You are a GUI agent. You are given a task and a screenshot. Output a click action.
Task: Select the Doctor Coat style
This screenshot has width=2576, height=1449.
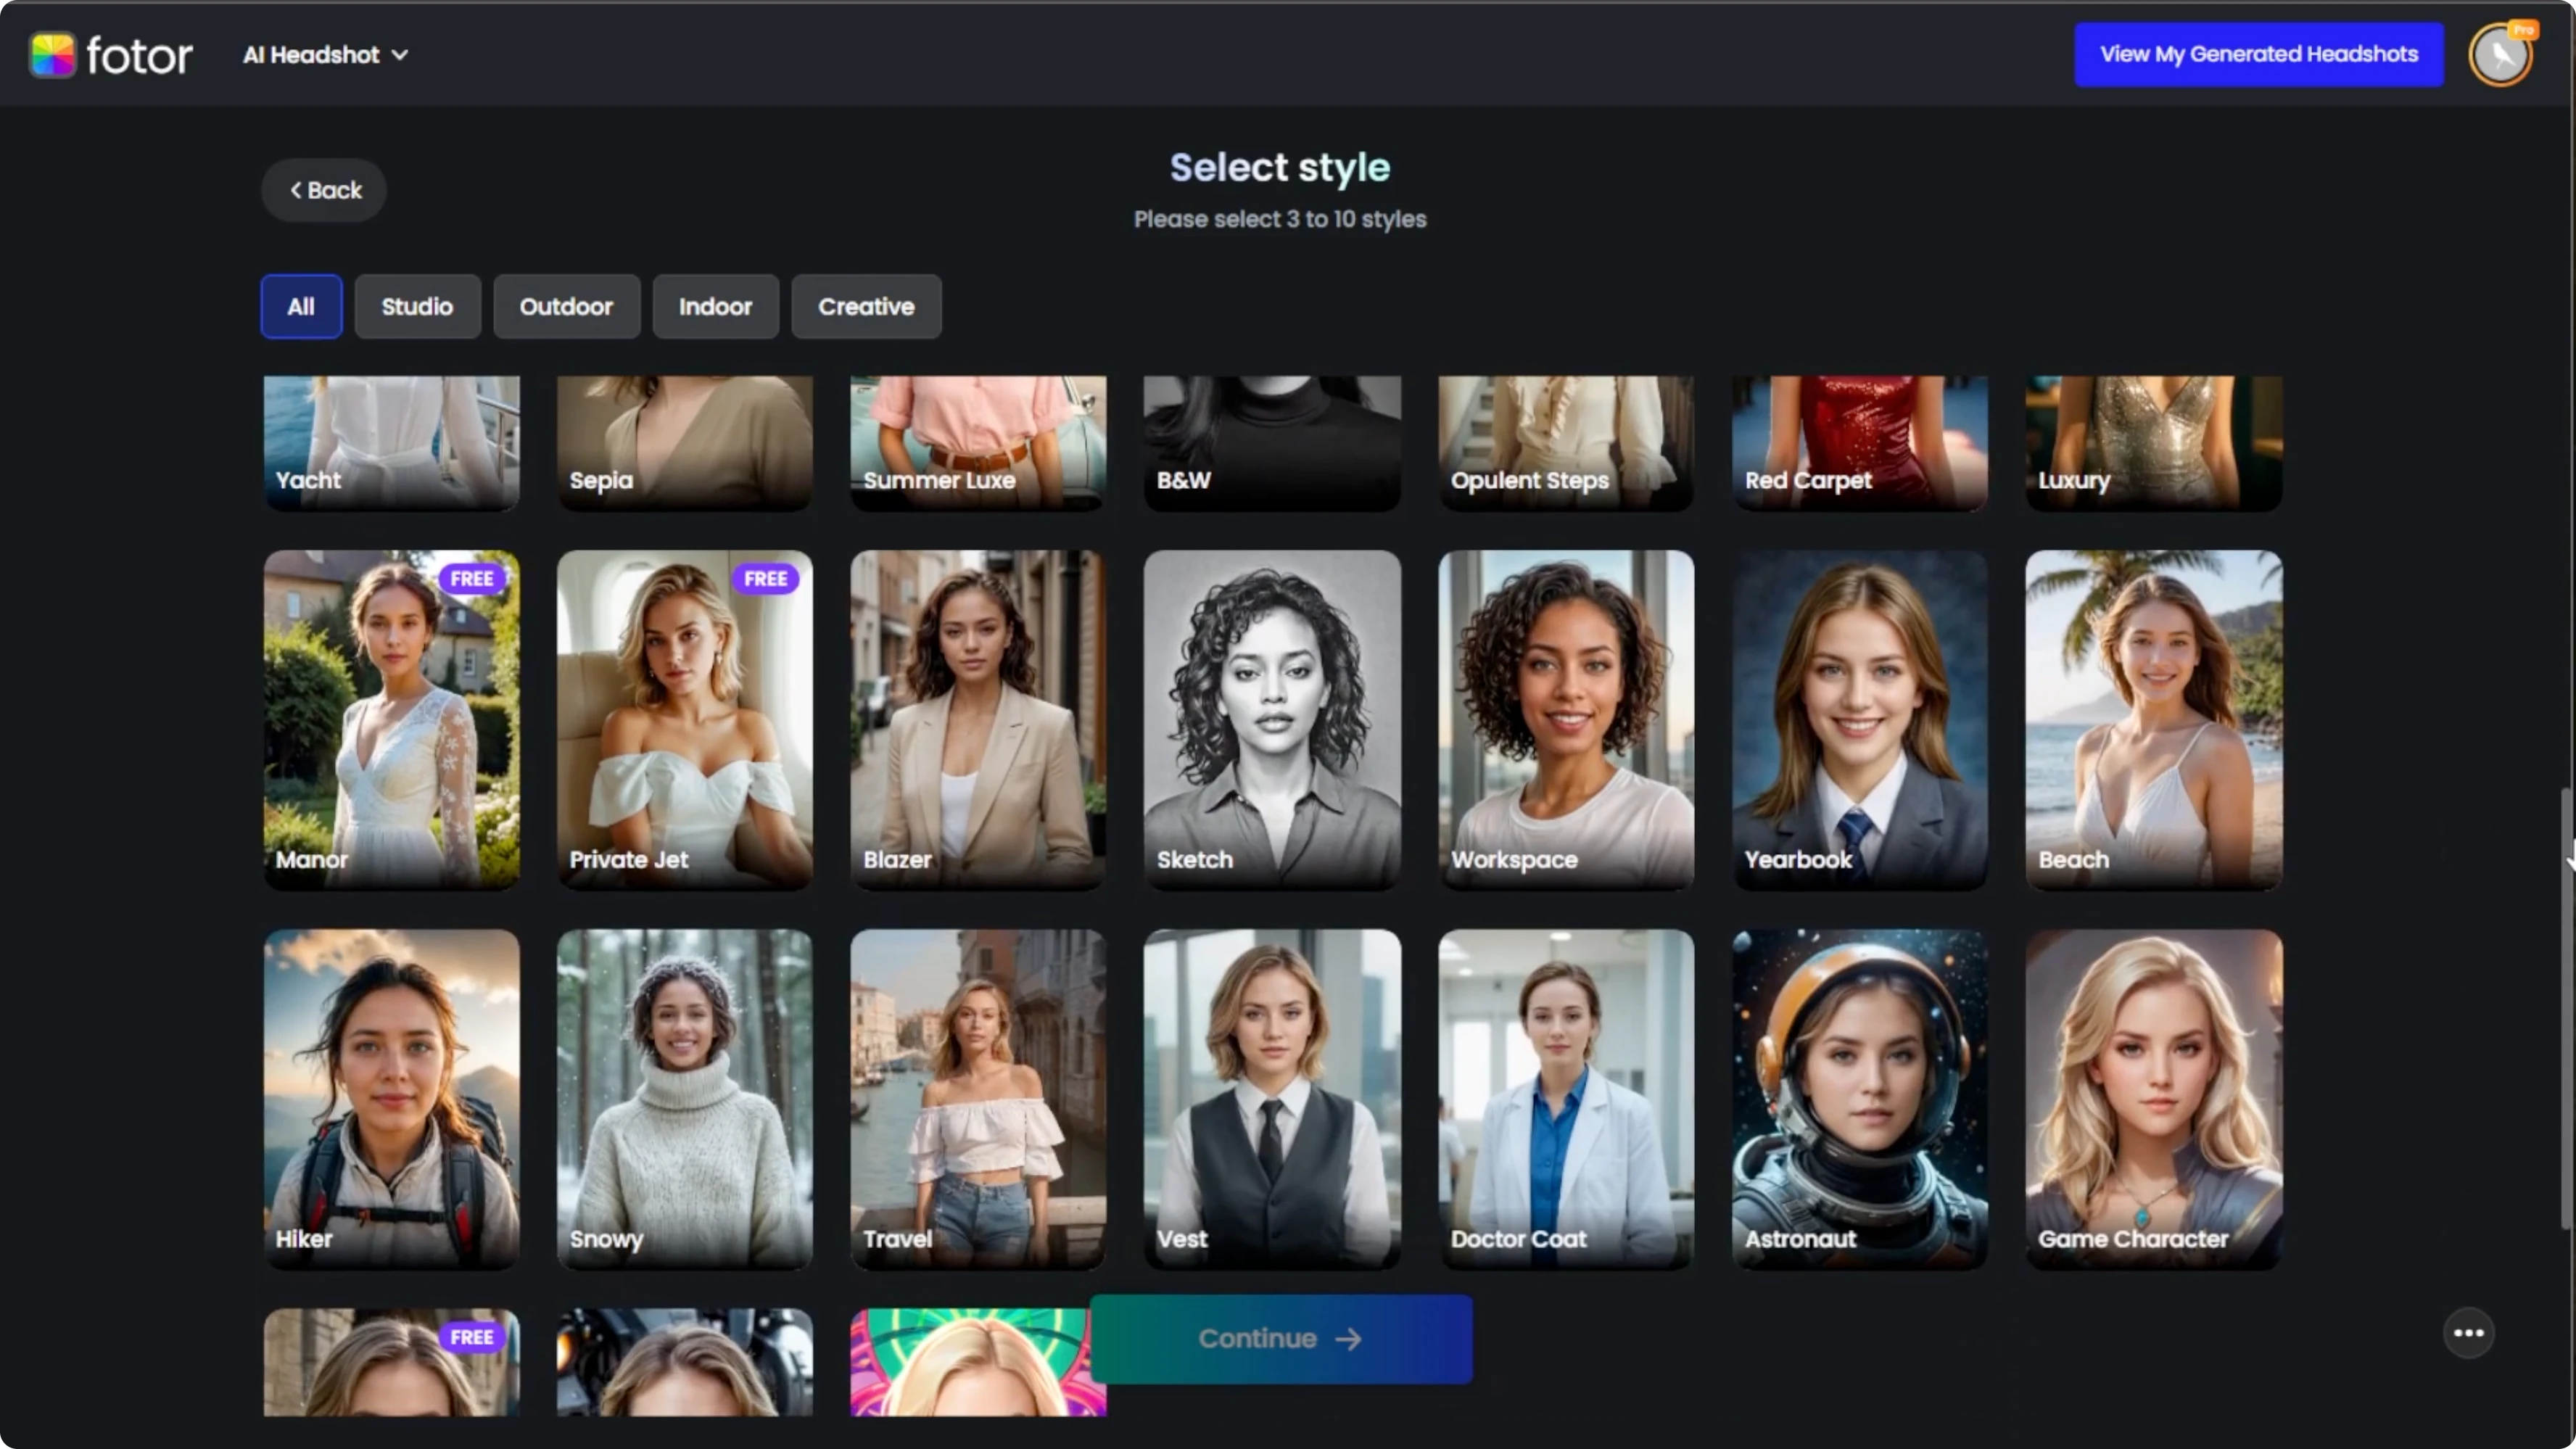coord(1566,1099)
